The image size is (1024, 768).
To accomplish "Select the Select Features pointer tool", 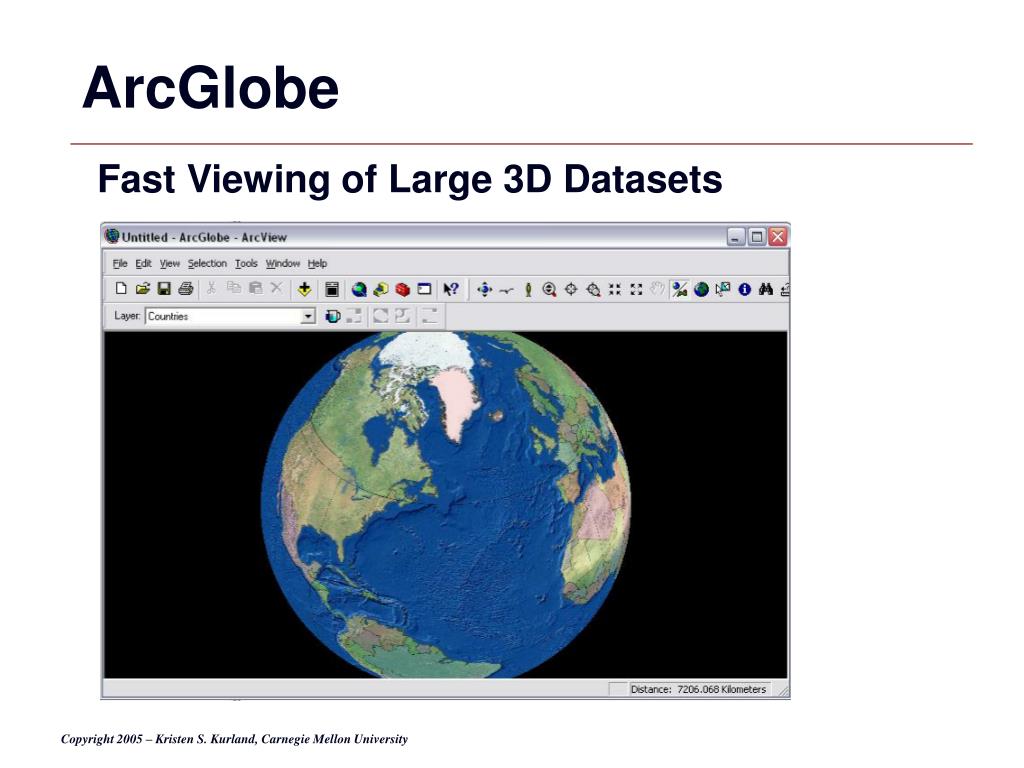I will (x=723, y=289).
